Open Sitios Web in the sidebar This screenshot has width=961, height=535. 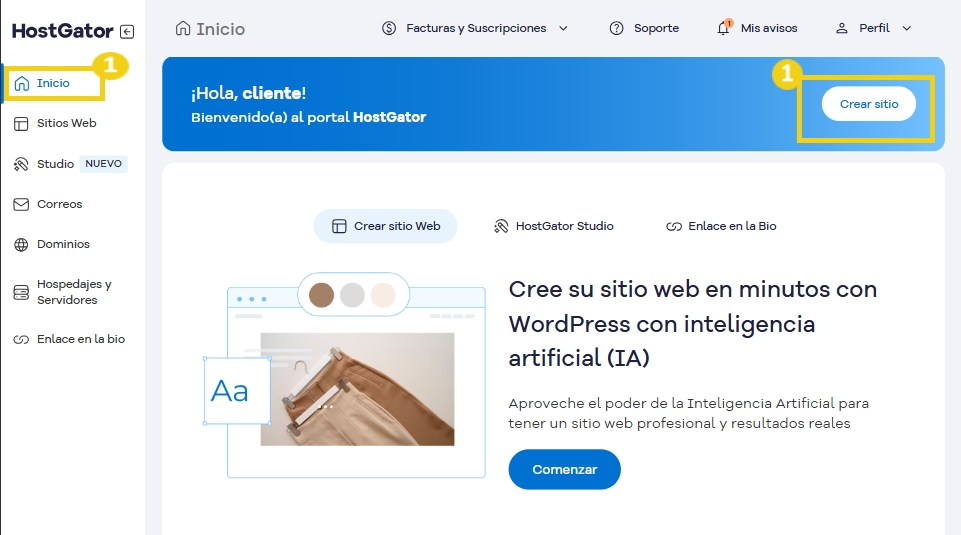coord(66,123)
